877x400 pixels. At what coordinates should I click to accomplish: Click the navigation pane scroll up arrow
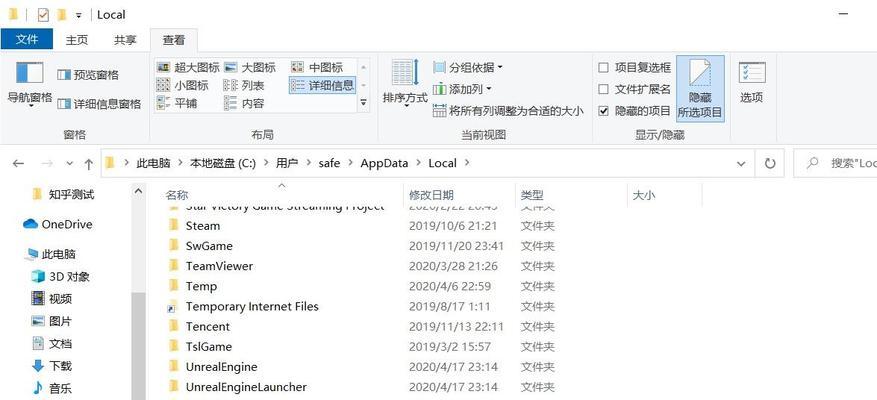coord(138,191)
